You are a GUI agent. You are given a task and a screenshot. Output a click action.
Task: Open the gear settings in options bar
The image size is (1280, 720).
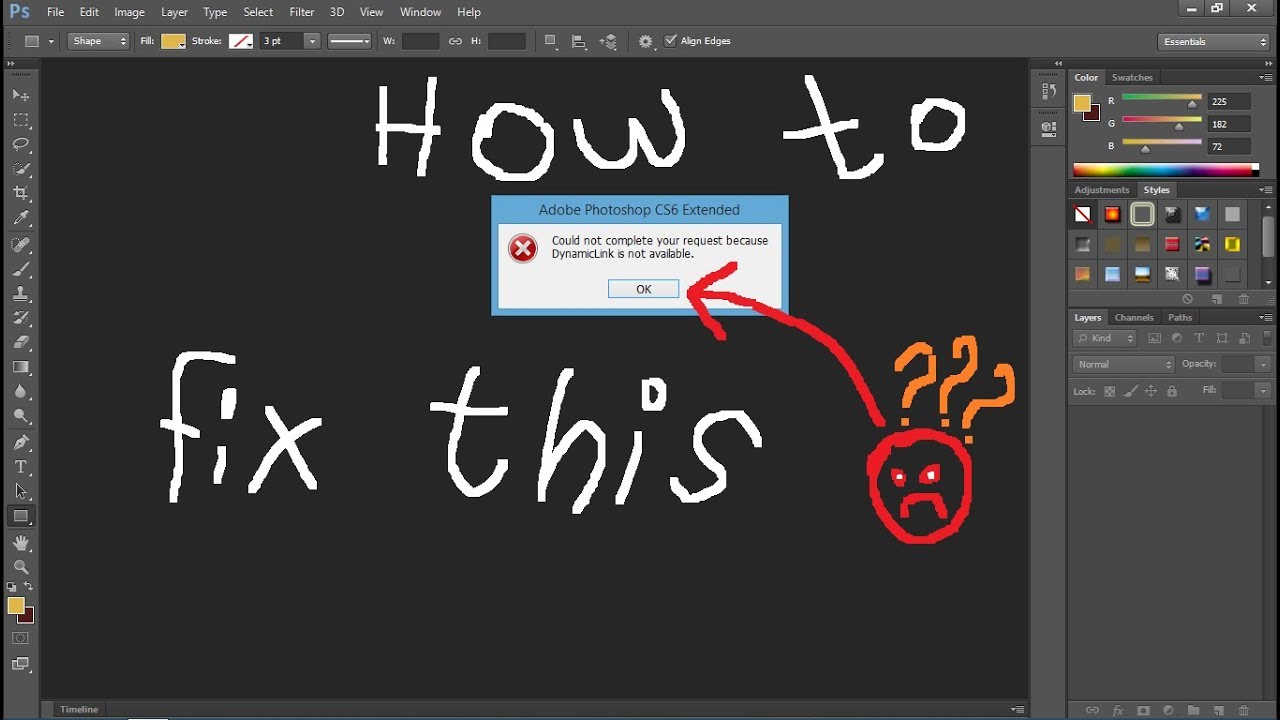click(646, 41)
